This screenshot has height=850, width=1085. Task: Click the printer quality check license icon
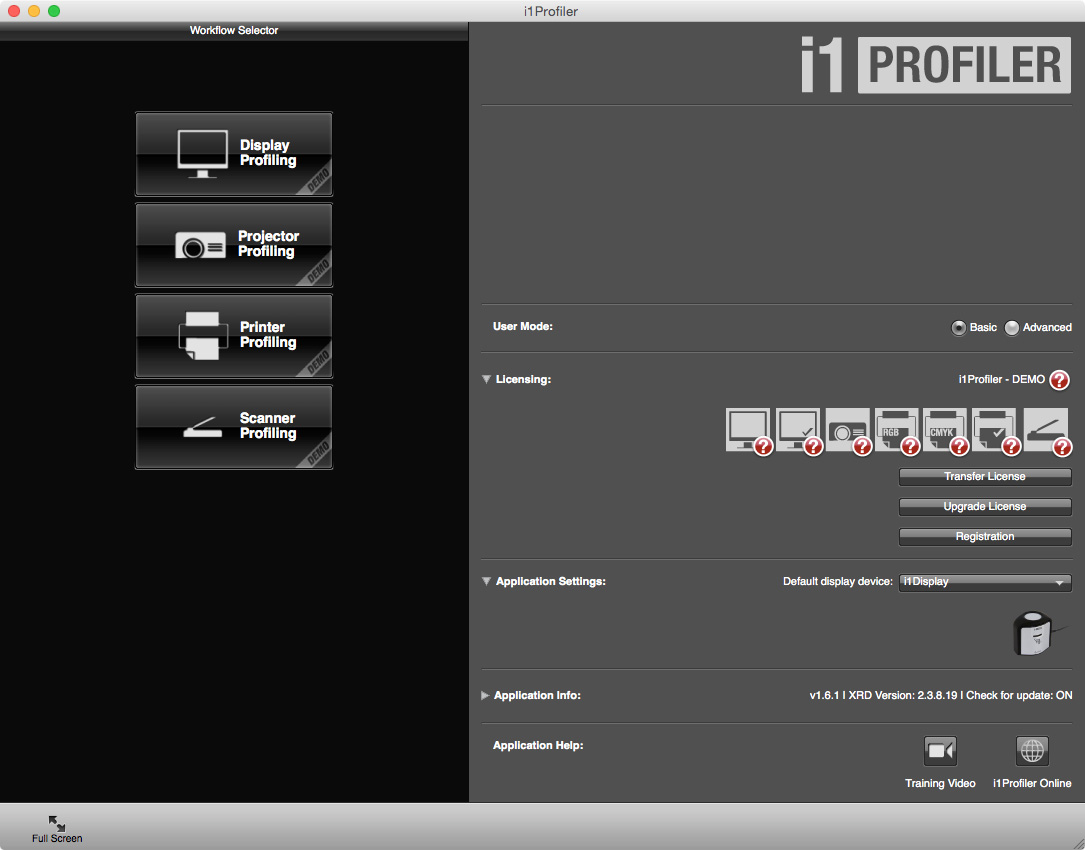(994, 430)
